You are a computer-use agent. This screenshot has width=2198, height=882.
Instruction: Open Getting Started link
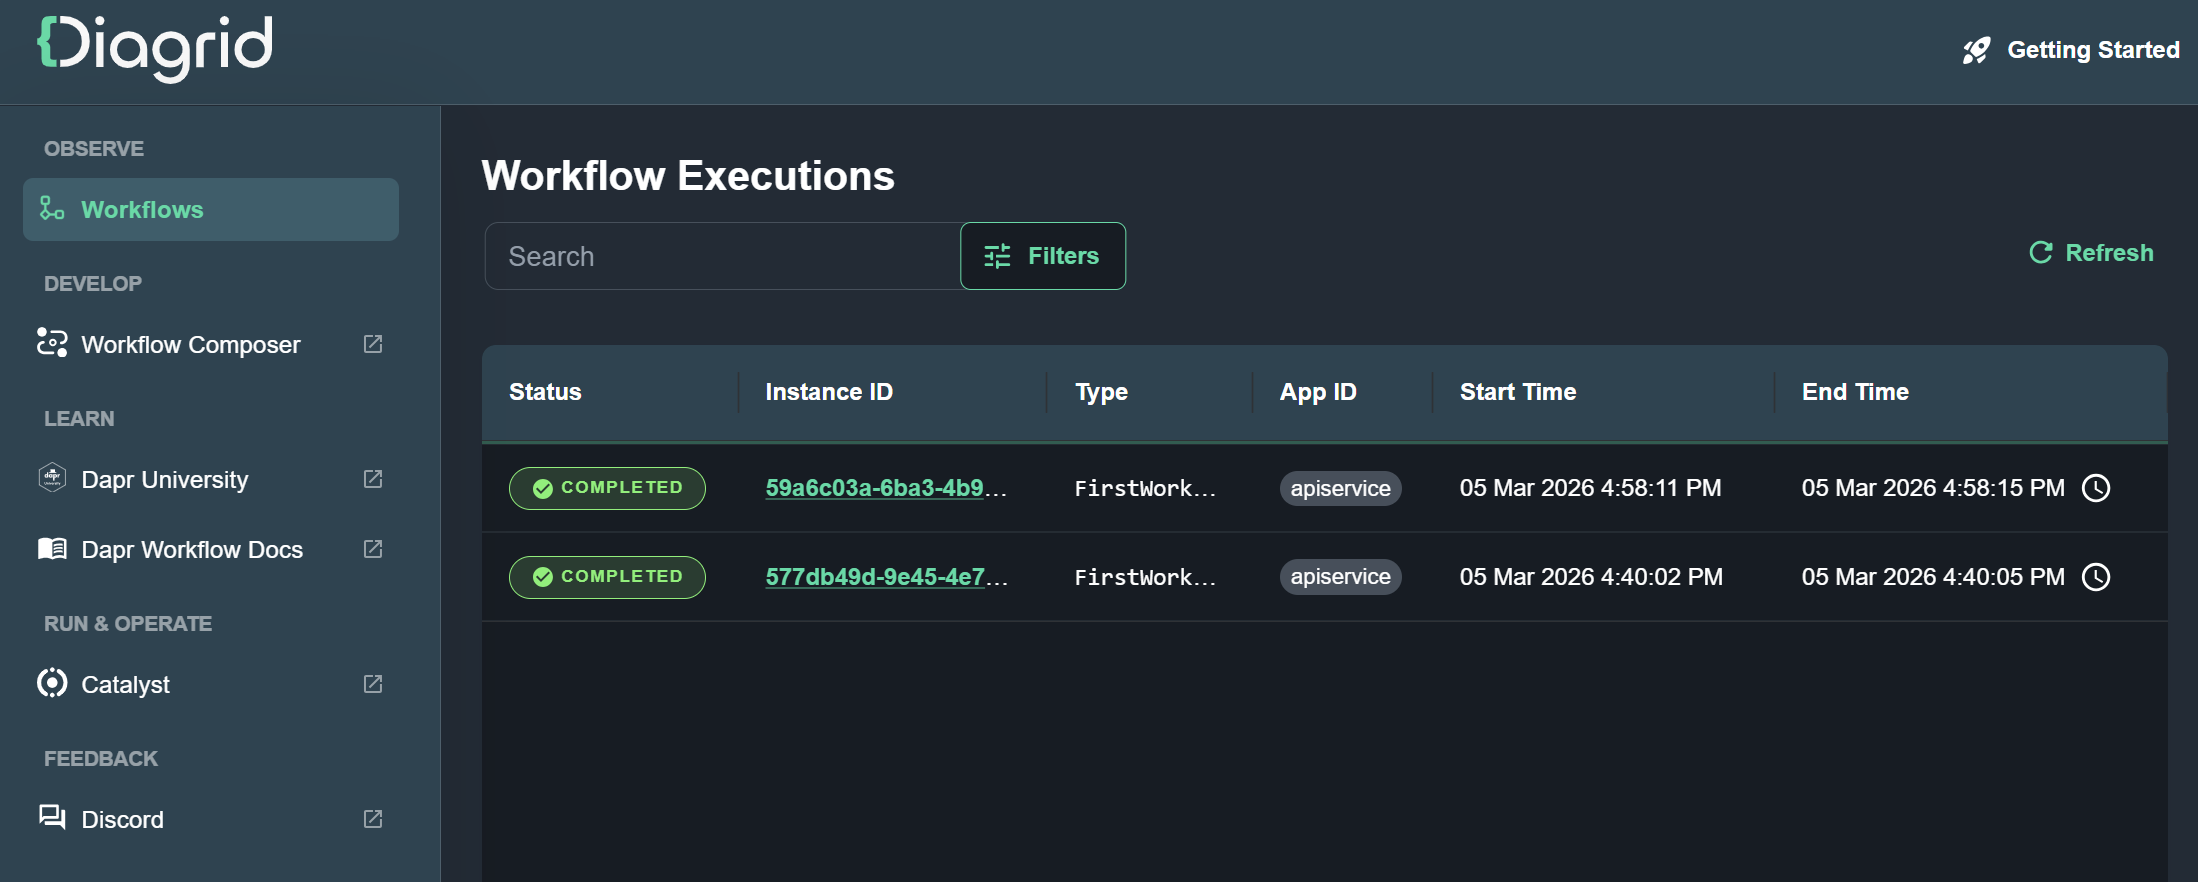pos(2071,50)
